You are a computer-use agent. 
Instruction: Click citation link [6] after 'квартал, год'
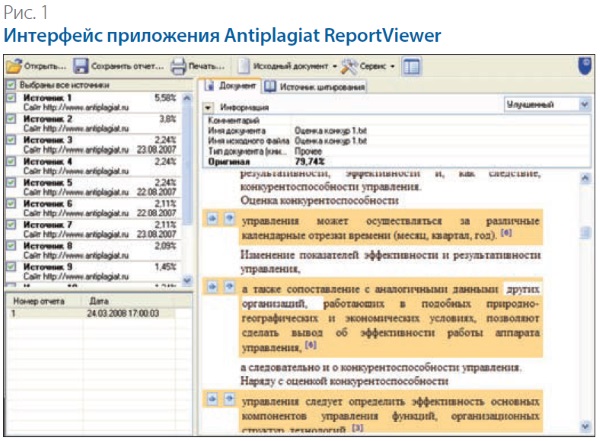[x=507, y=233]
